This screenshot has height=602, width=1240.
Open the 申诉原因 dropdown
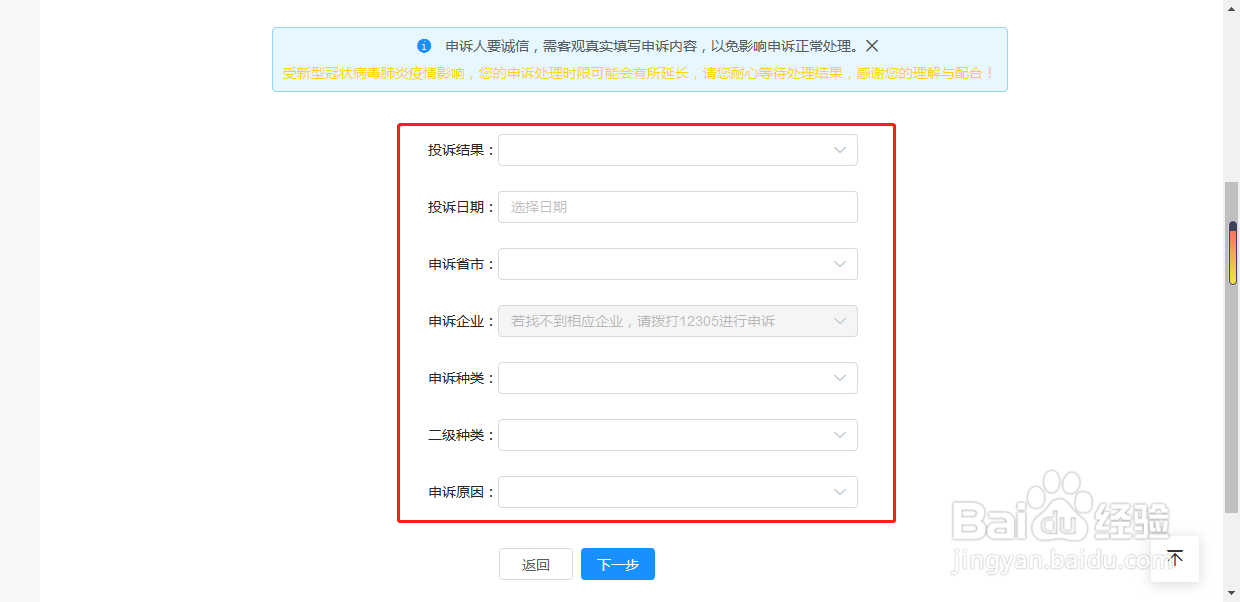click(678, 492)
